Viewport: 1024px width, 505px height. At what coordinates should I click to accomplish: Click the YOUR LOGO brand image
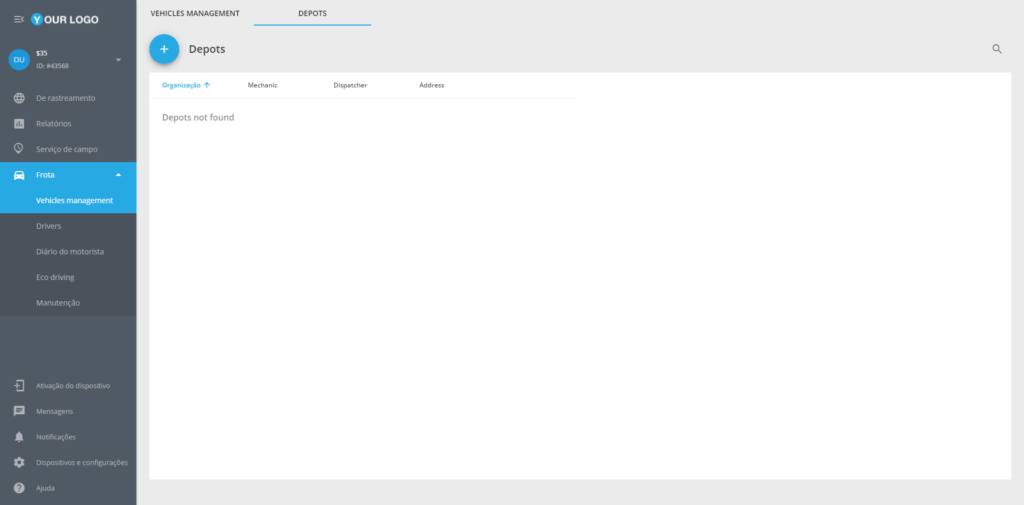click(x=65, y=20)
